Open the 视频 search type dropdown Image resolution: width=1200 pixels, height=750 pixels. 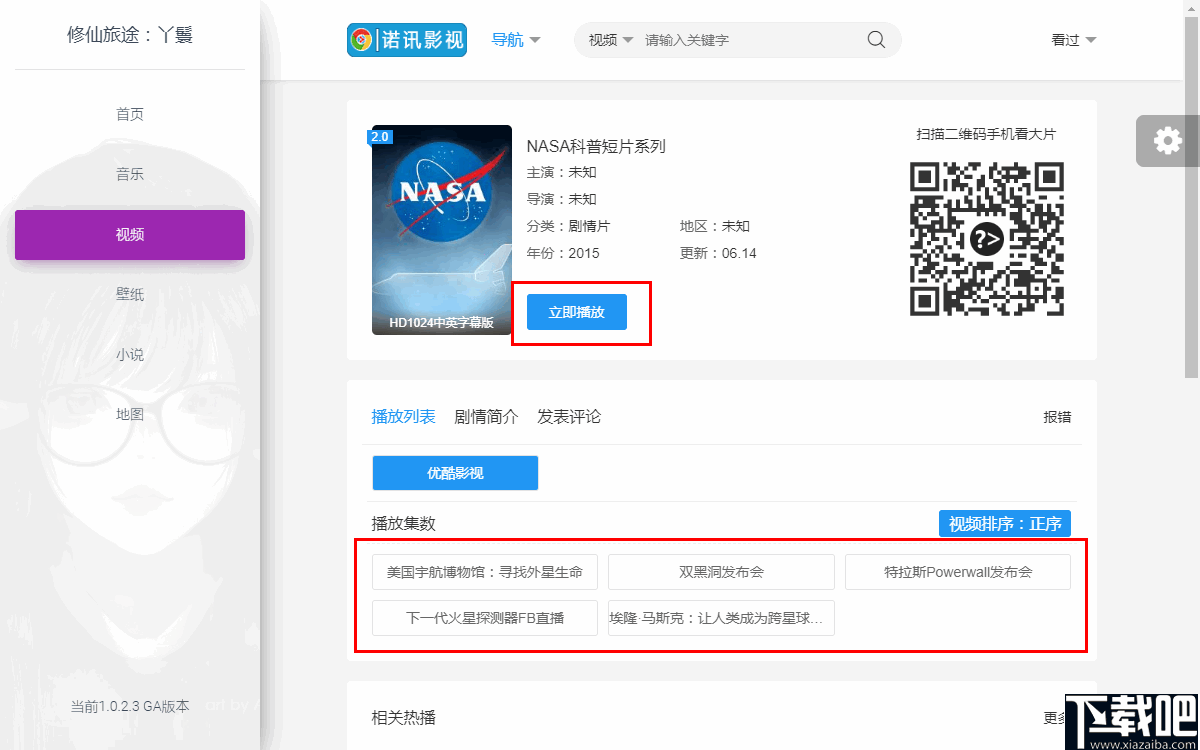(x=611, y=40)
